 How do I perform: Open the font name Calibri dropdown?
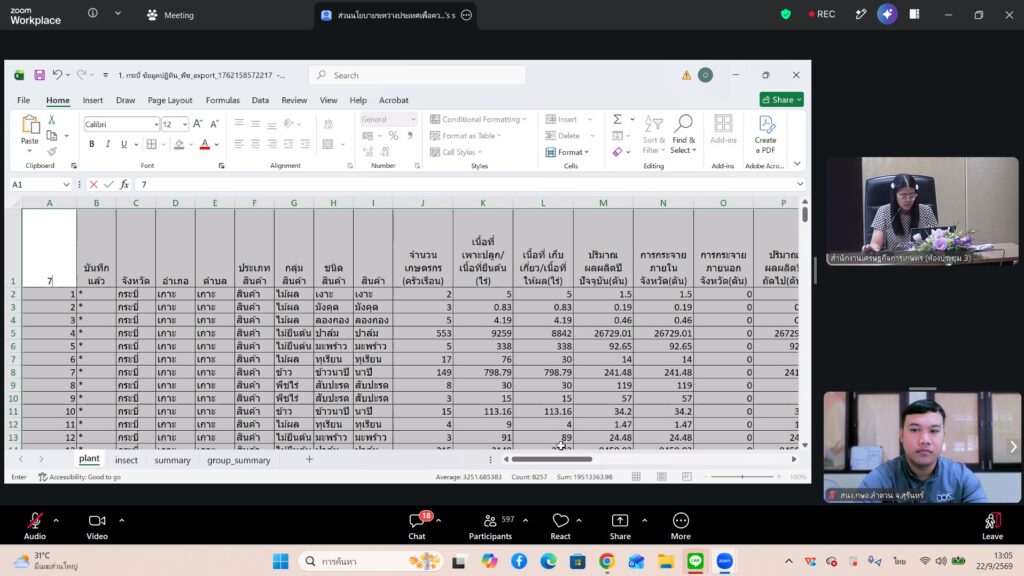156,124
